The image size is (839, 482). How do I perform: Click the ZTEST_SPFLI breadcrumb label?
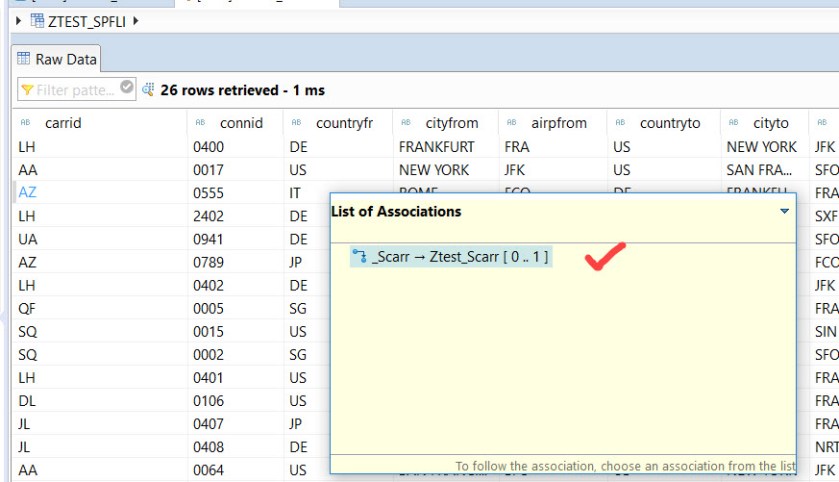87,21
